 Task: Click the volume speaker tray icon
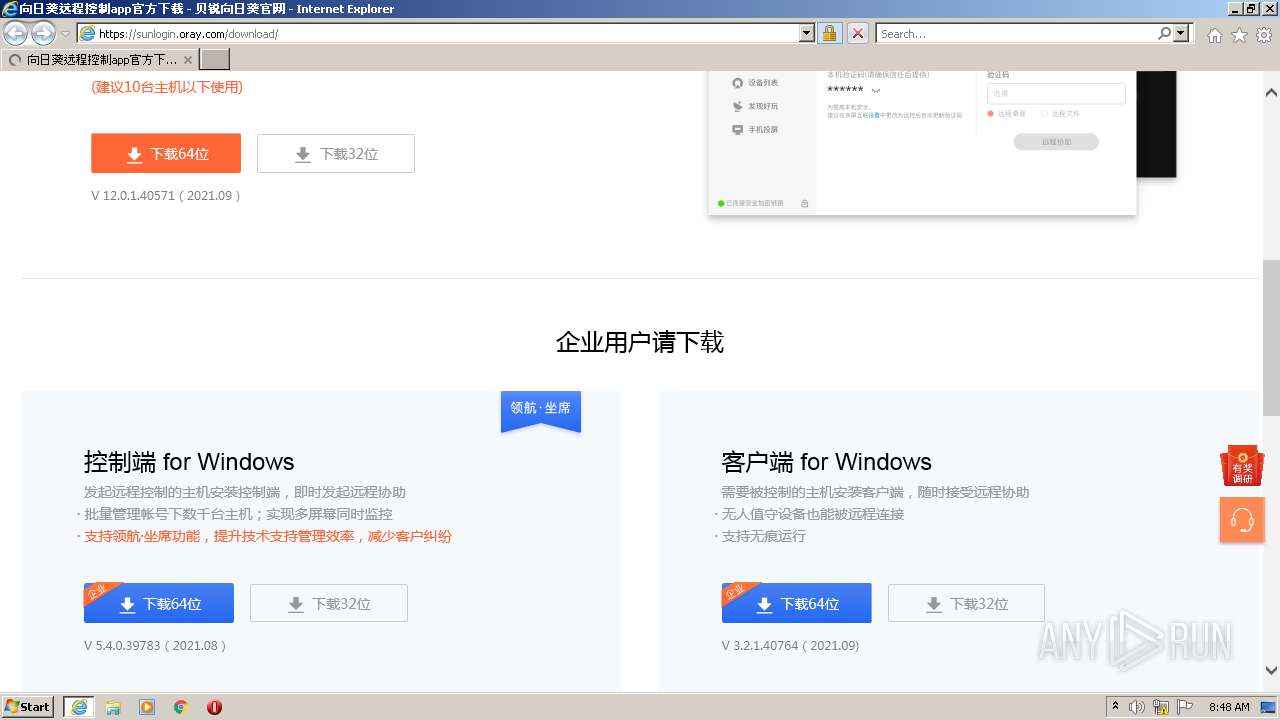click(1137, 707)
